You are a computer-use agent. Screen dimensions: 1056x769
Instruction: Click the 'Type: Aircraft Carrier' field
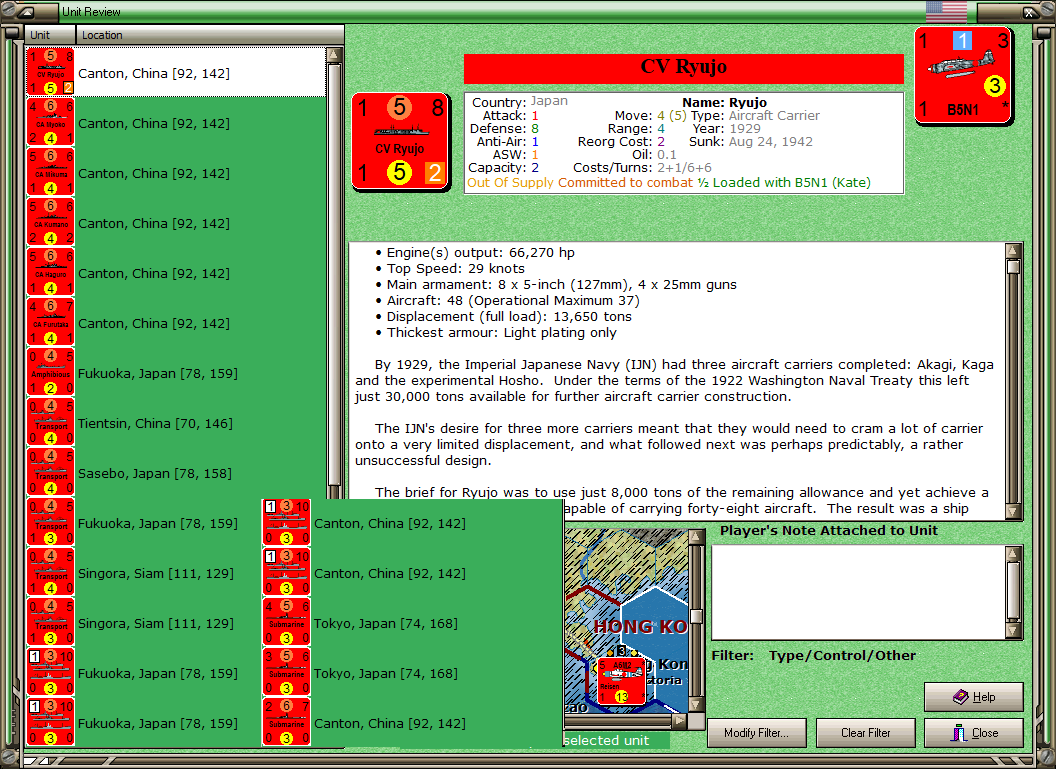click(755, 115)
